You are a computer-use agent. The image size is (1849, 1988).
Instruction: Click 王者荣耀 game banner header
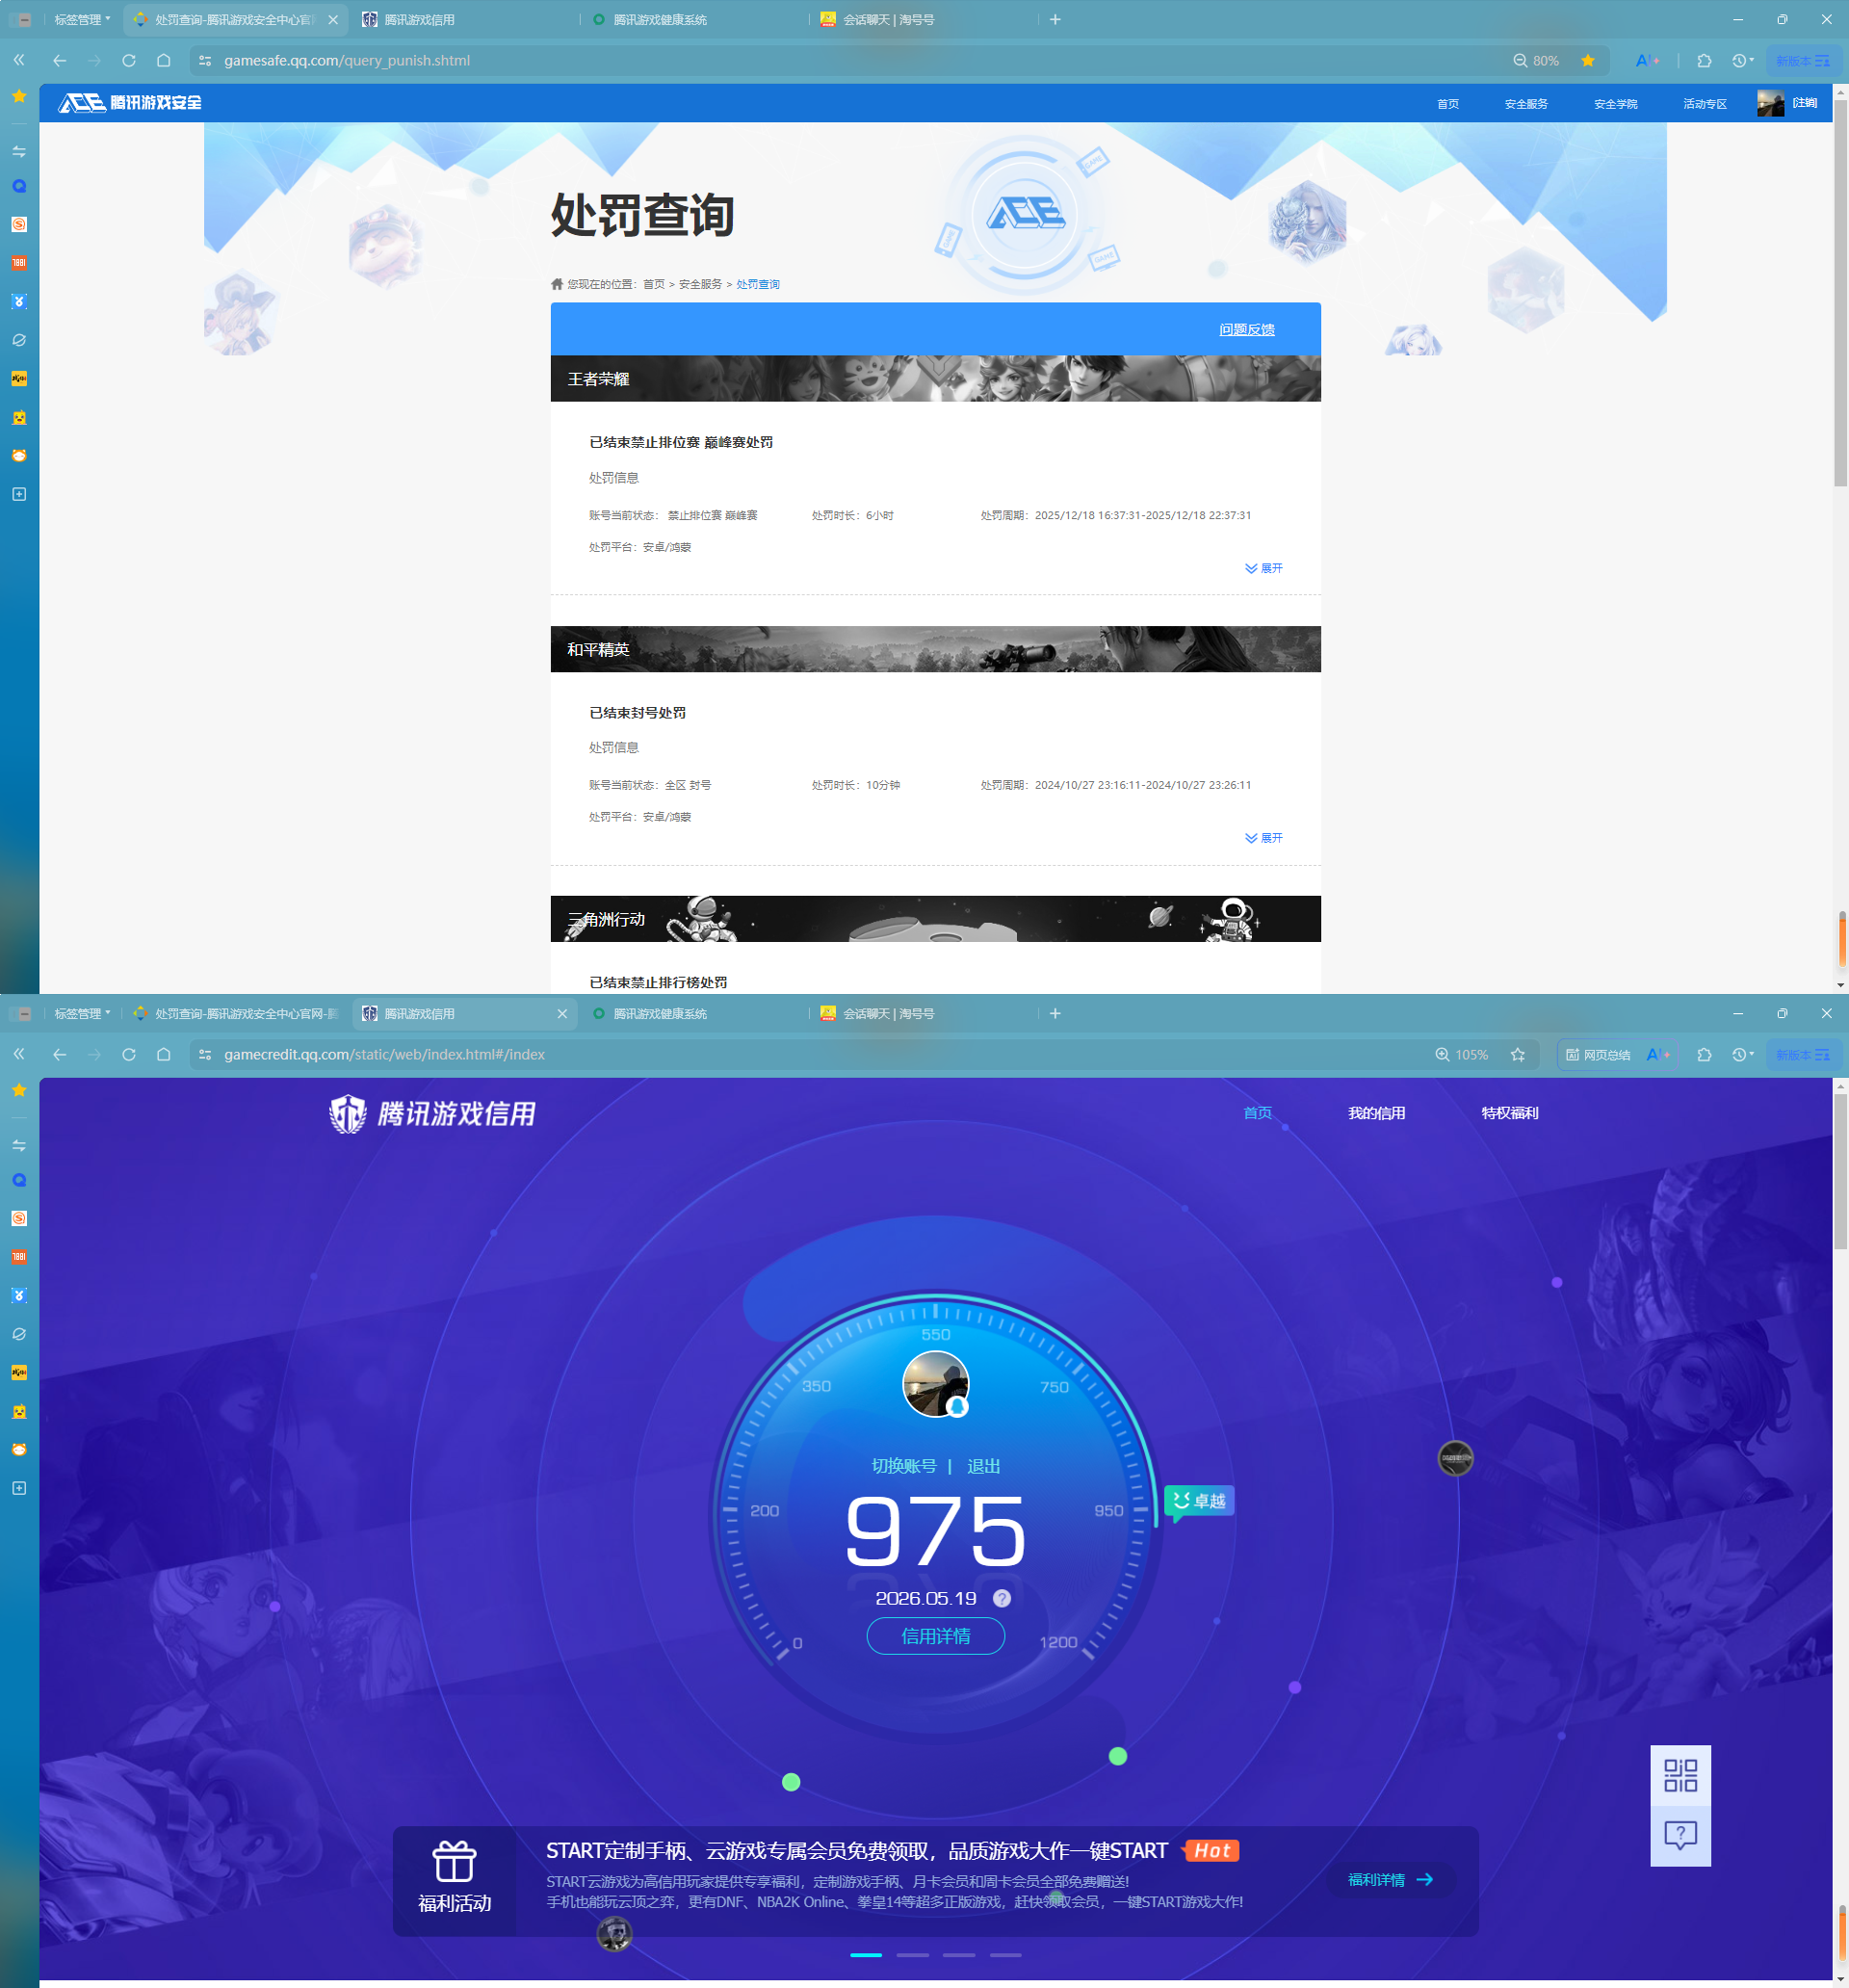pyautogui.click(x=935, y=378)
